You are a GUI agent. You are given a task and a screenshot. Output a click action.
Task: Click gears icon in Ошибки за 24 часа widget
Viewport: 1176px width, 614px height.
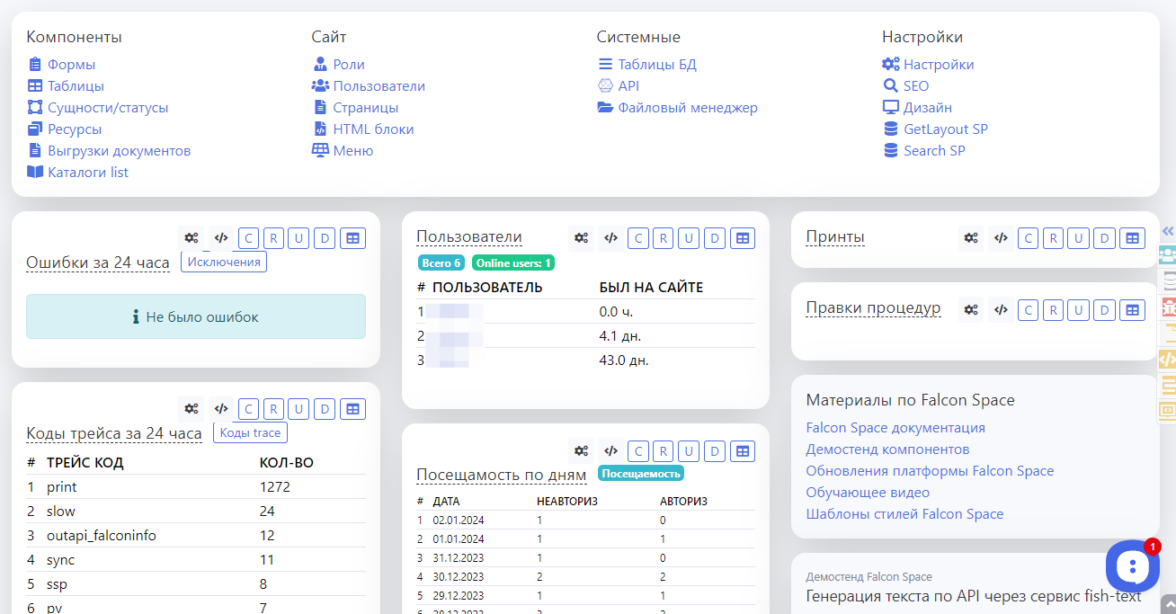click(191, 238)
